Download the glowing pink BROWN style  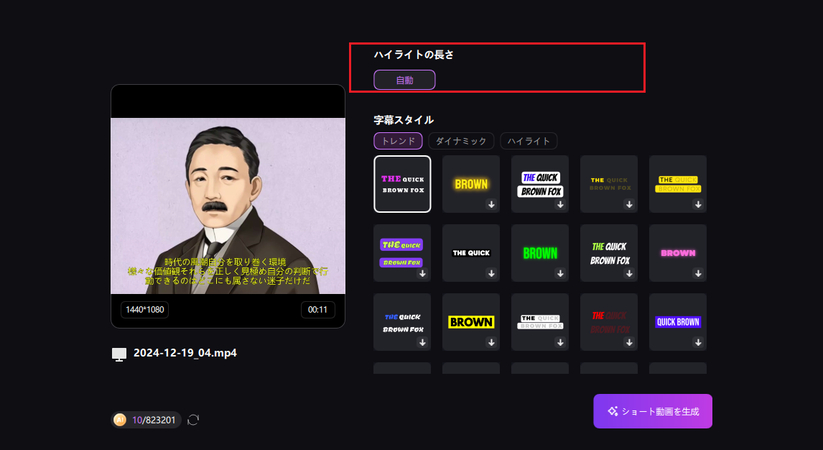[698, 273]
